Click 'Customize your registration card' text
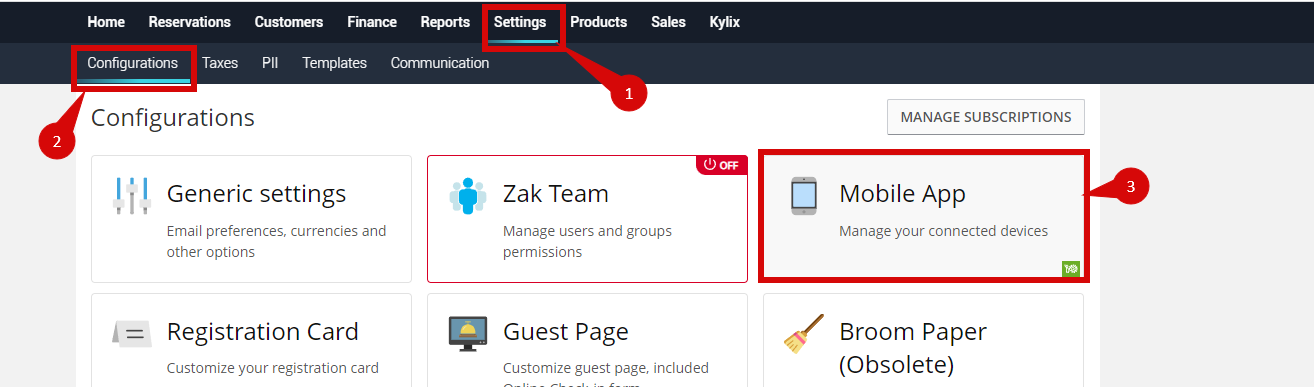 [273, 368]
